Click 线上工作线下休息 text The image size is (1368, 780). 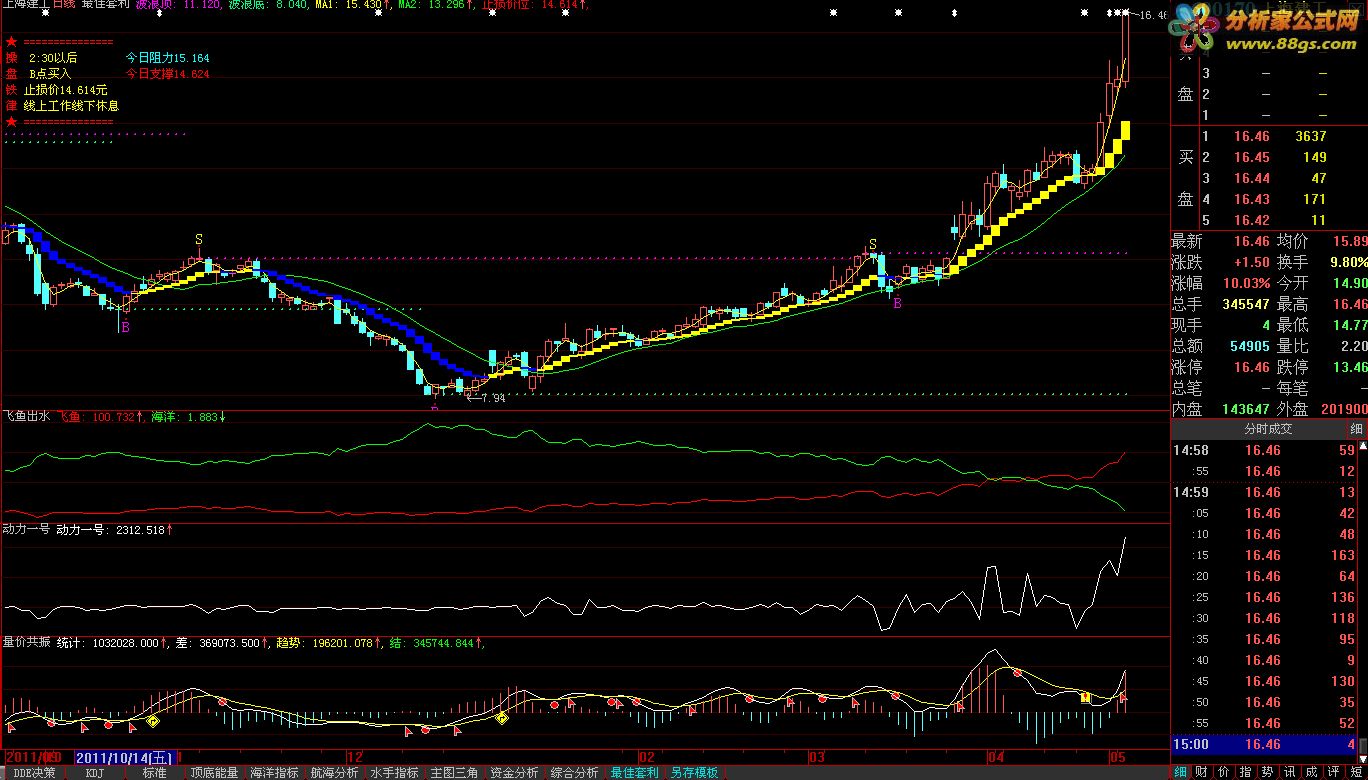pos(72,105)
